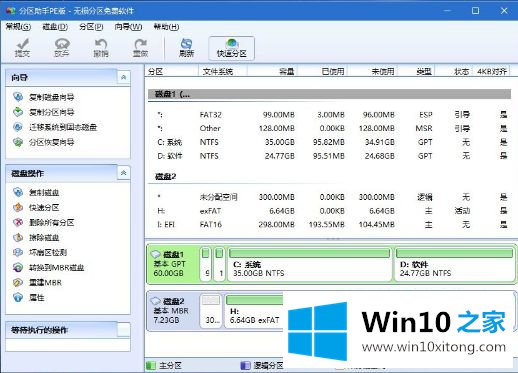Maximize the partition assistant window
The image size is (518, 373).
coord(475,11)
